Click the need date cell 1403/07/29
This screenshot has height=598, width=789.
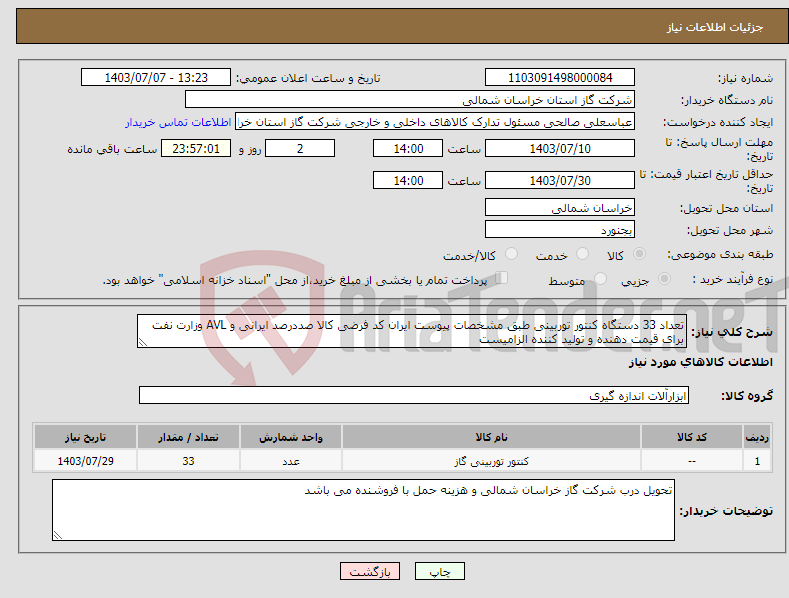pyautogui.click(x=86, y=461)
